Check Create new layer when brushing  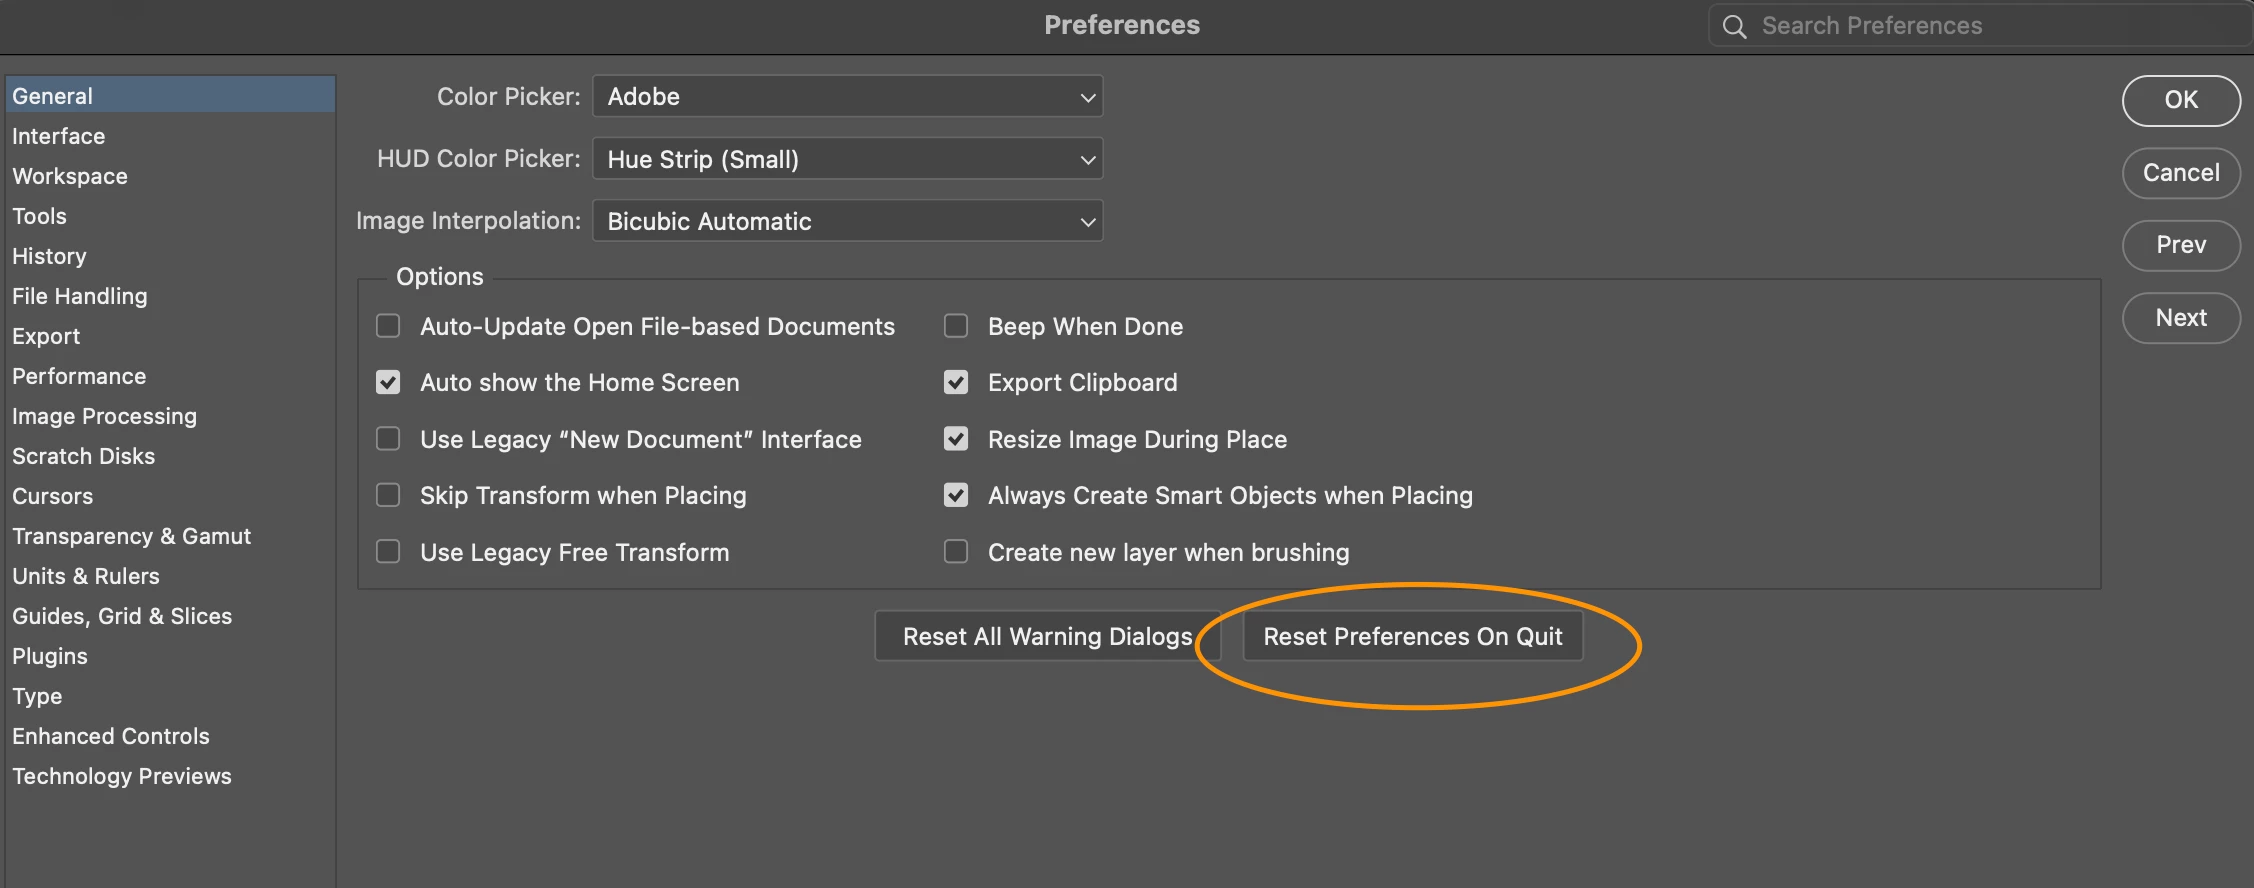coord(956,552)
